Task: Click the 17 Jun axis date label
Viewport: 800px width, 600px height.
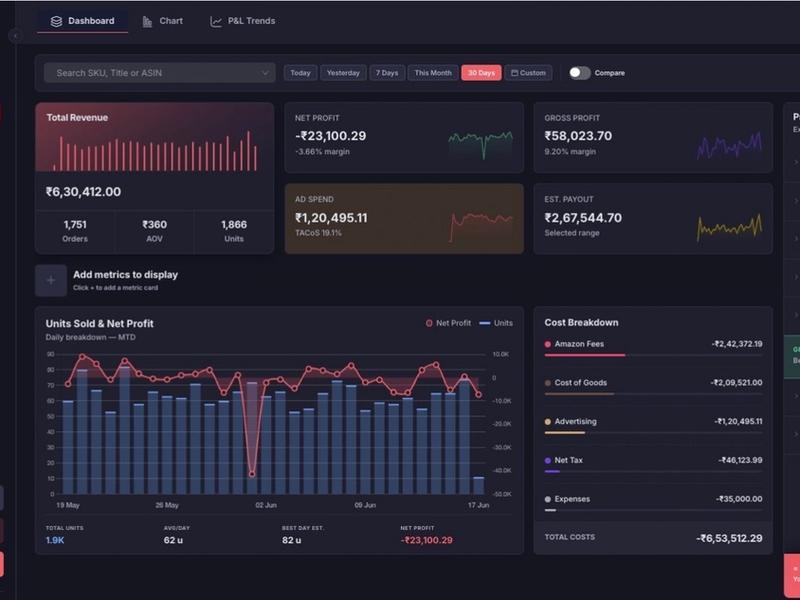Action: pos(479,505)
